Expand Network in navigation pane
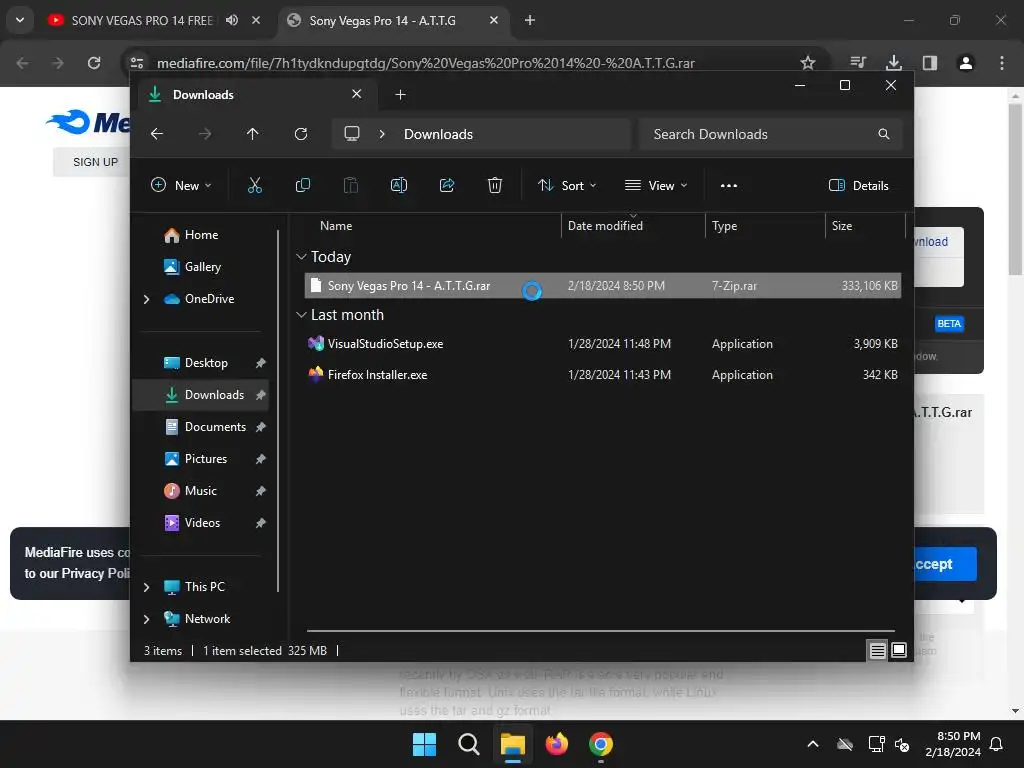 click(146, 619)
